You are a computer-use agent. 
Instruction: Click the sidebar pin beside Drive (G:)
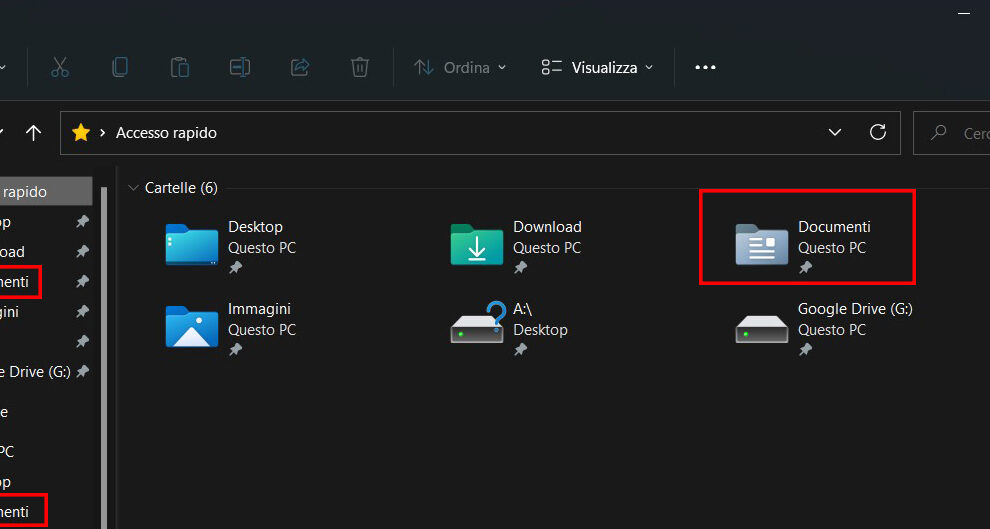click(x=82, y=372)
